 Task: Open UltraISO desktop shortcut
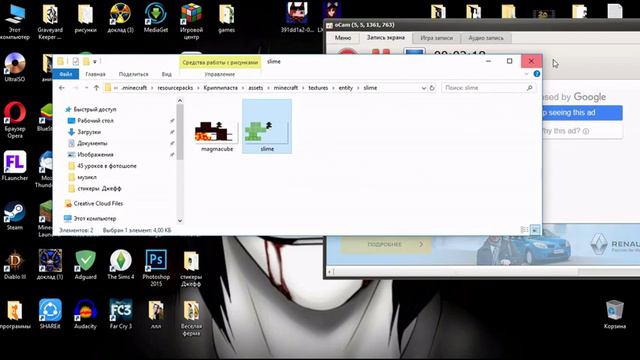click(x=15, y=67)
